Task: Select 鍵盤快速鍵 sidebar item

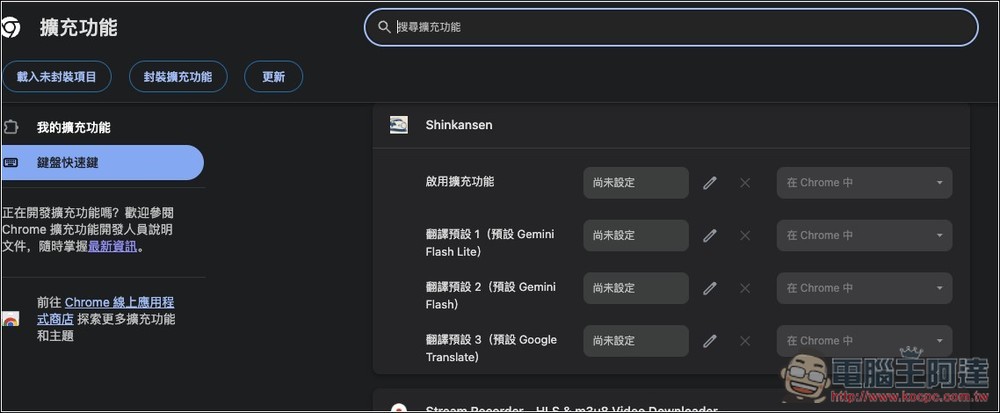Action: tap(102, 163)
